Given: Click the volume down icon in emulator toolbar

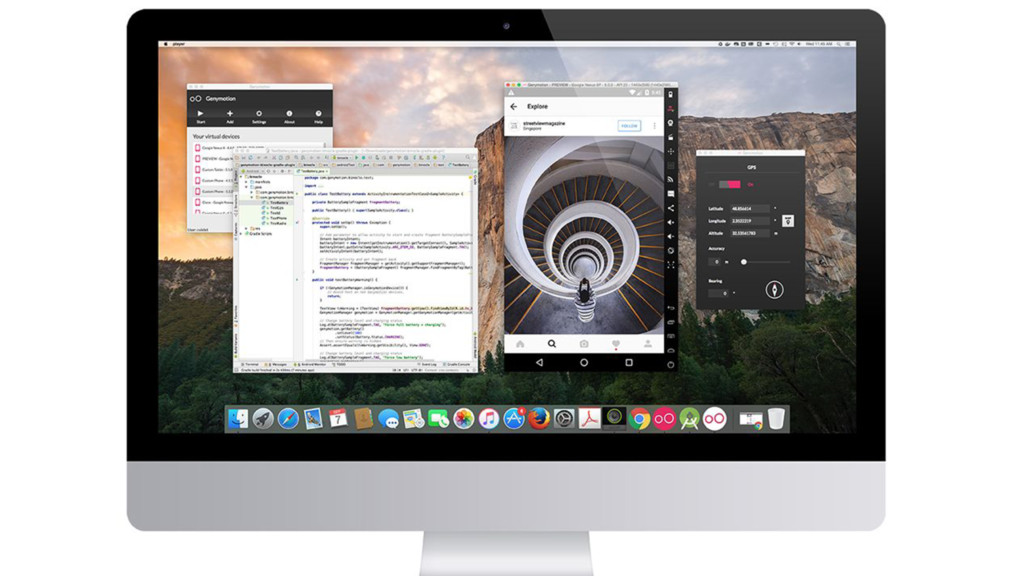Looking at the screenshot, I should [x=671, y=236].
